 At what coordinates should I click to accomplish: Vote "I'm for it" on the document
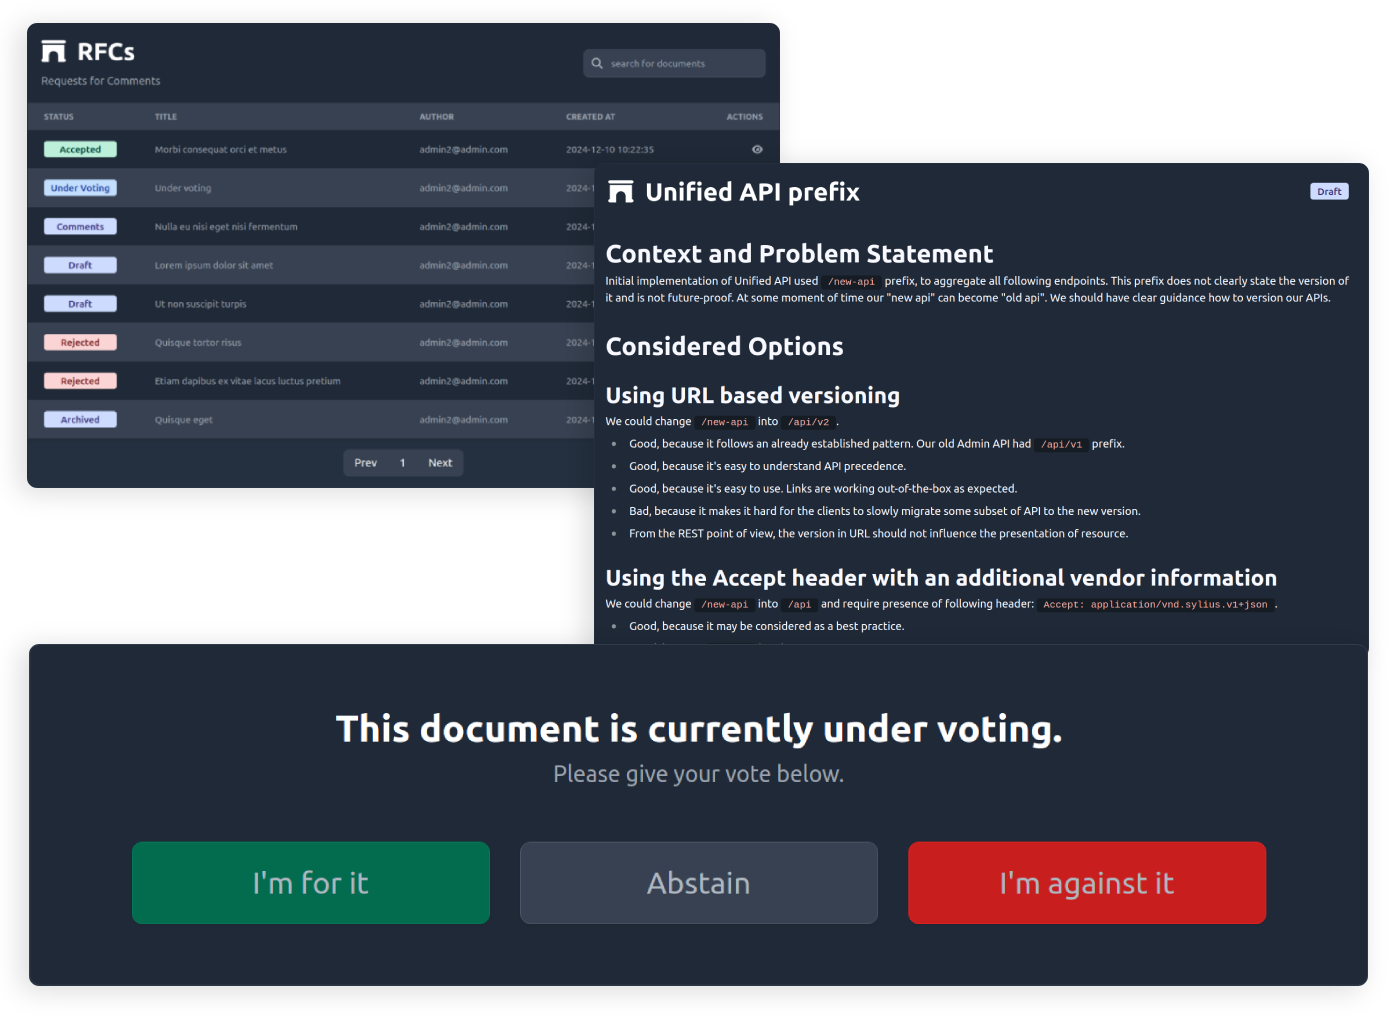pos(310,883)
